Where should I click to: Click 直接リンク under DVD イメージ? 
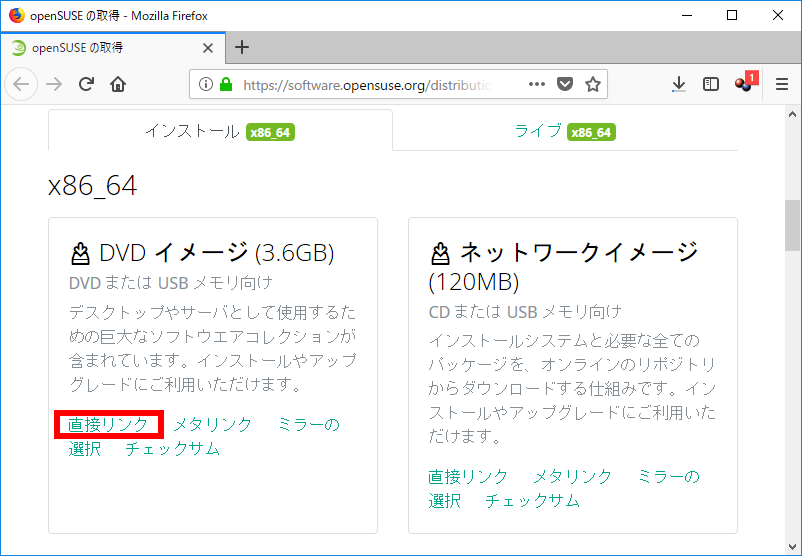[108, 425]
